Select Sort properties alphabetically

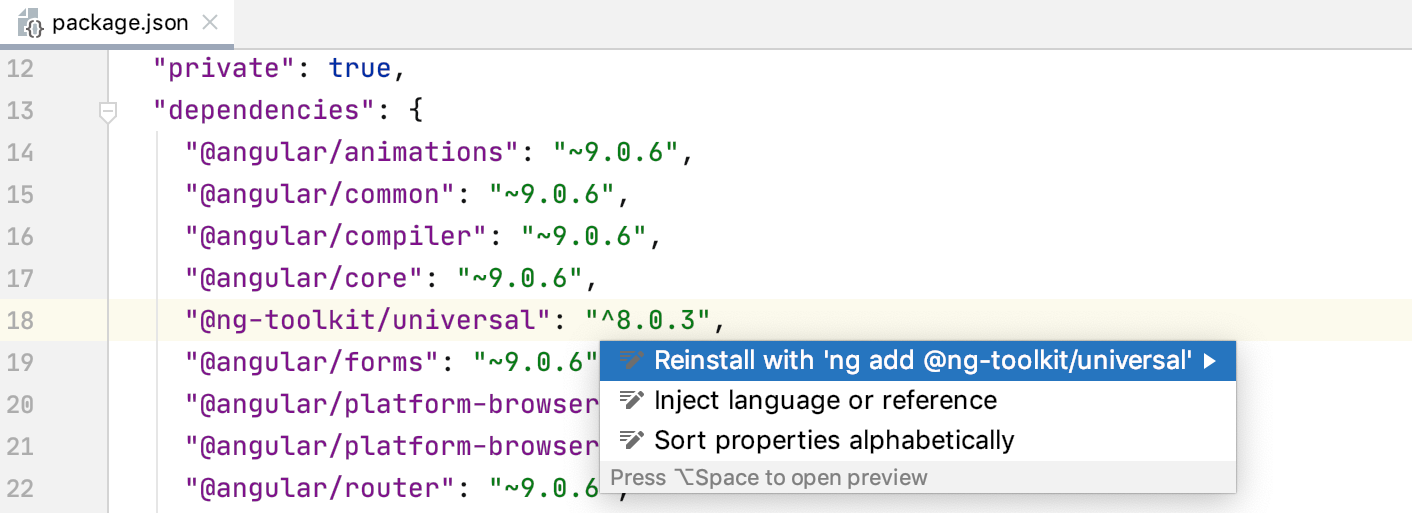pos(917,440)
